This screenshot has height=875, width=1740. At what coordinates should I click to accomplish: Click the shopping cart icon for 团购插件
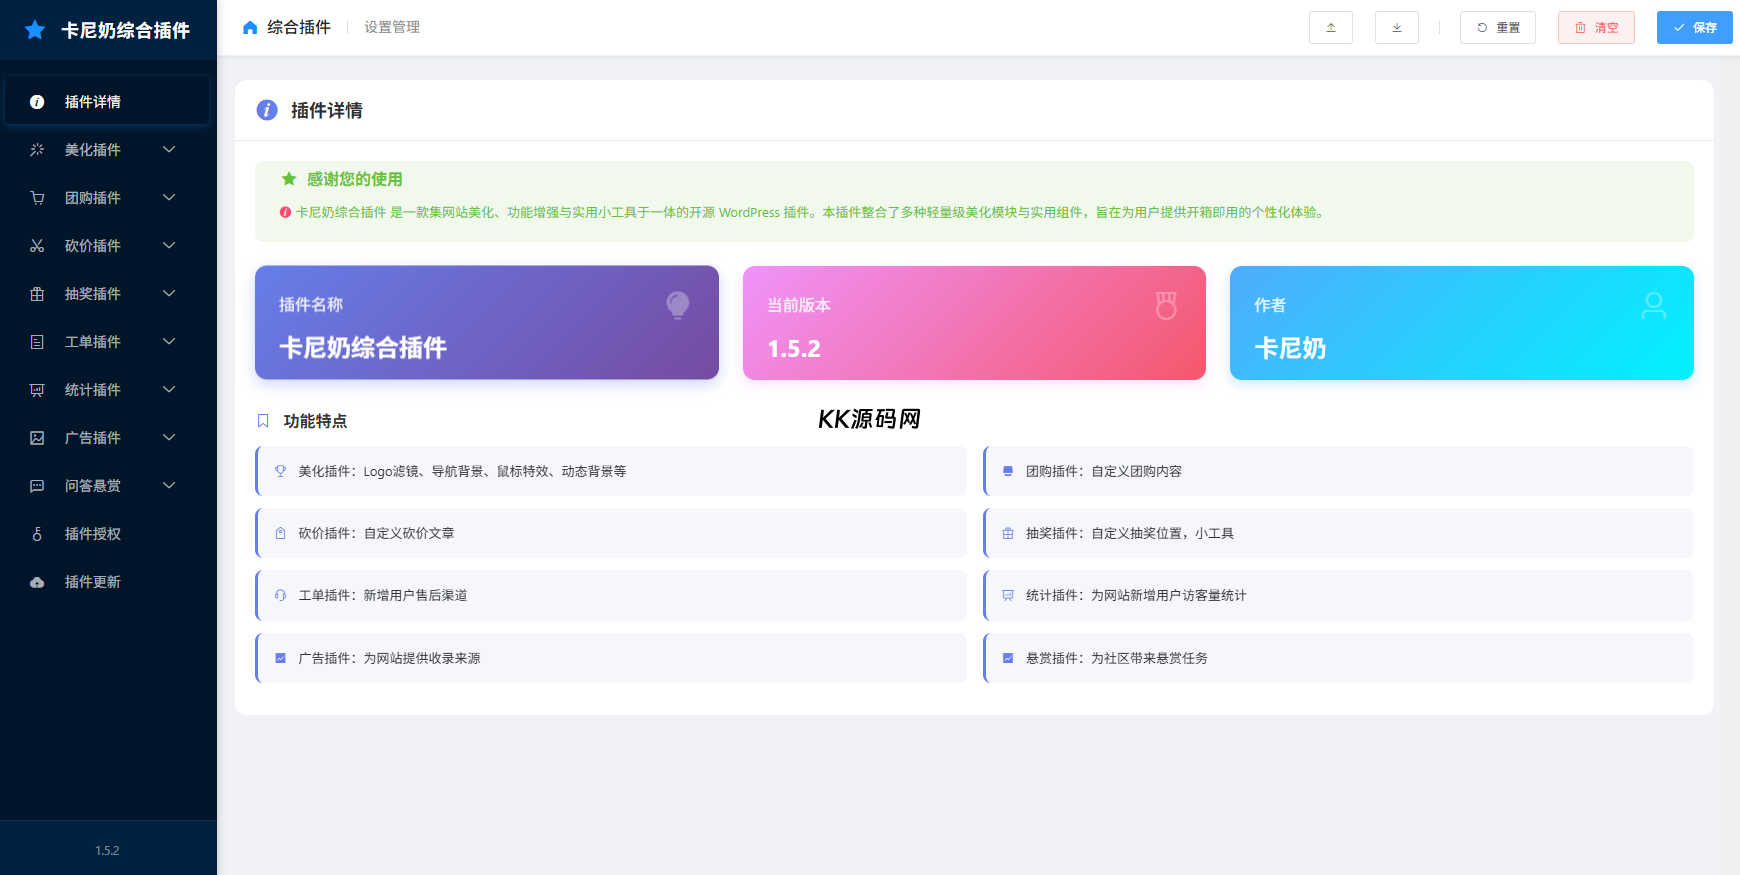tap(37, 198)
